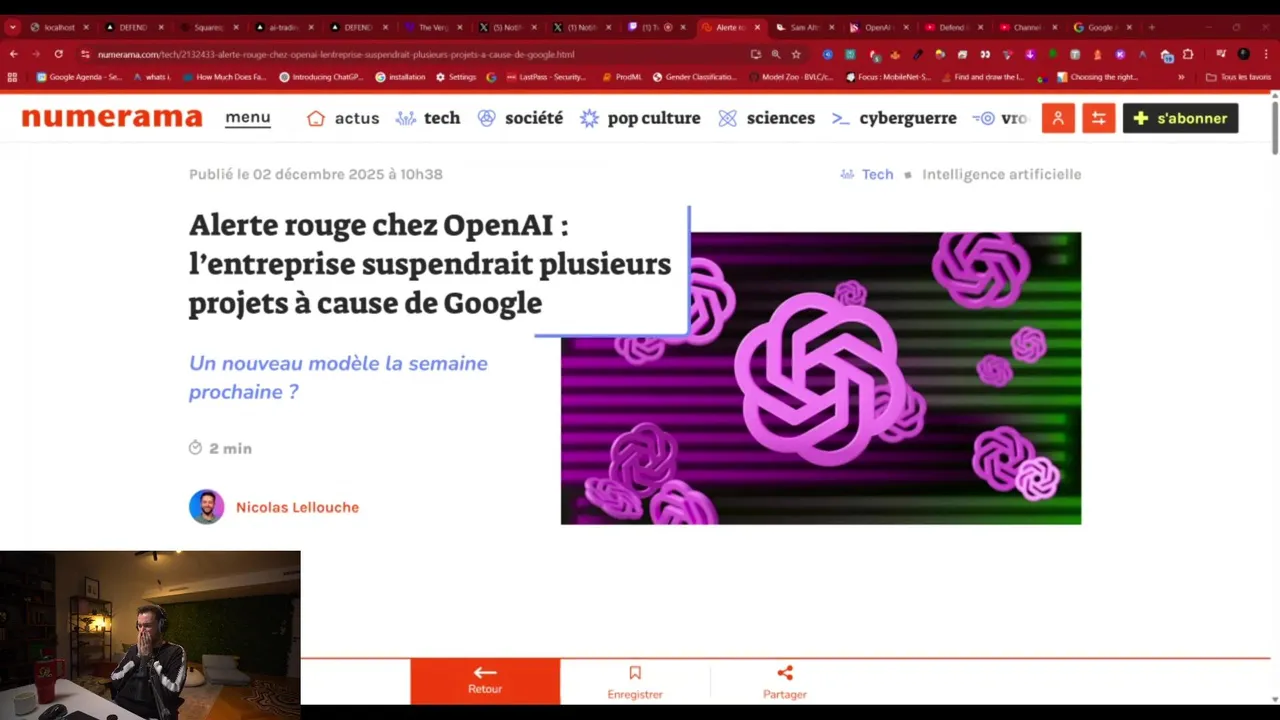This screenshot has height=720, width=1280.
Task: Open the numerama menu
Action: click(248, 118)
